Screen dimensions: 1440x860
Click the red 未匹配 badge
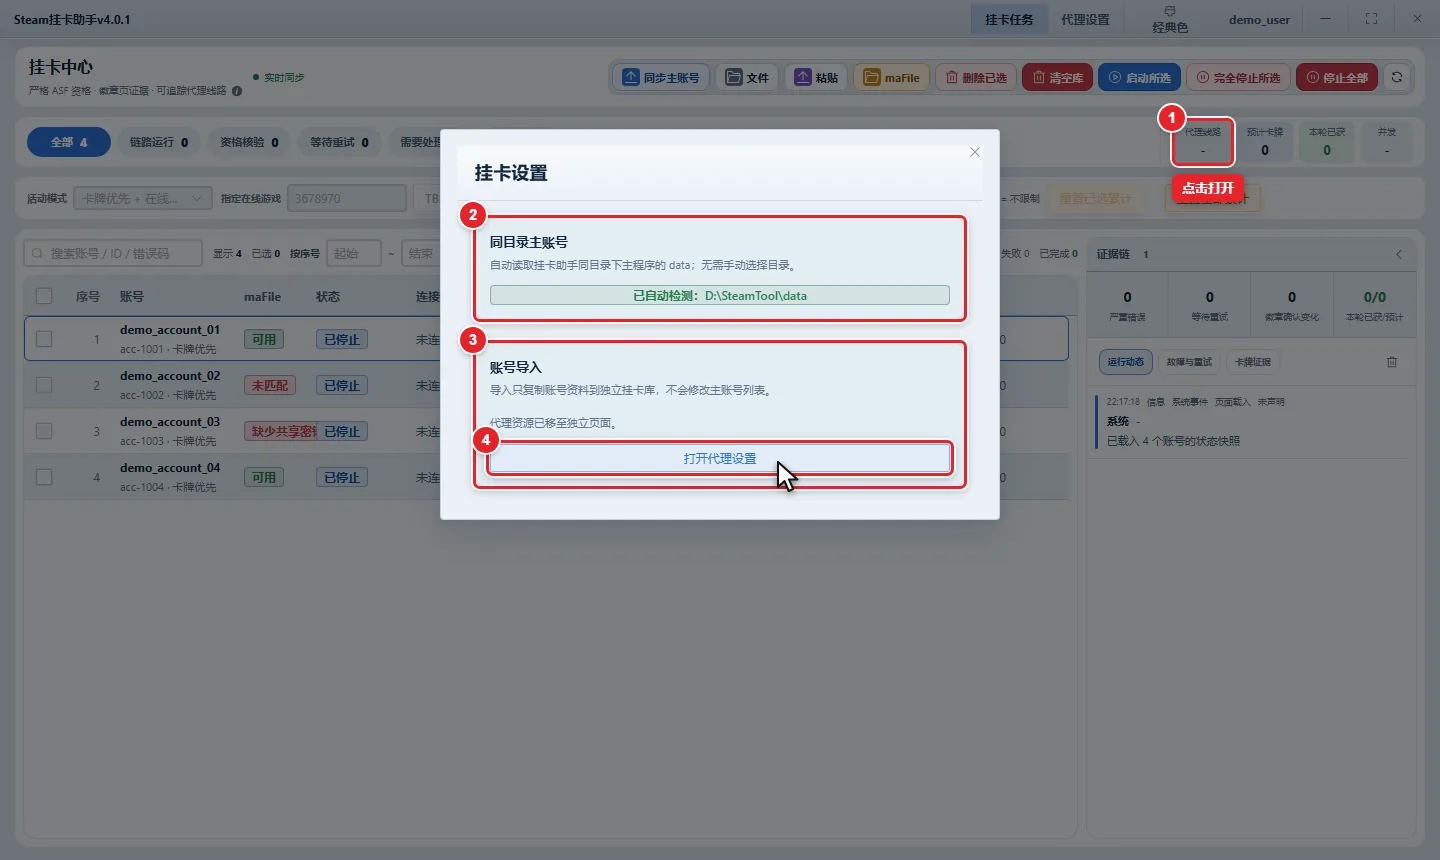pyautogui.click(x=270, y=385)
